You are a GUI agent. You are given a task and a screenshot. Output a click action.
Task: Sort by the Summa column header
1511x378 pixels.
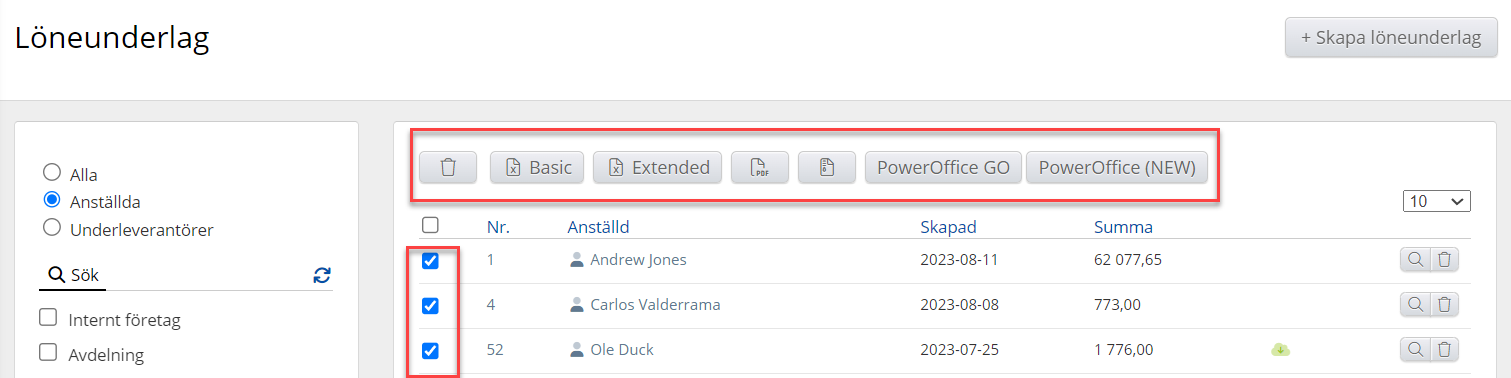tap(1123, 226)
